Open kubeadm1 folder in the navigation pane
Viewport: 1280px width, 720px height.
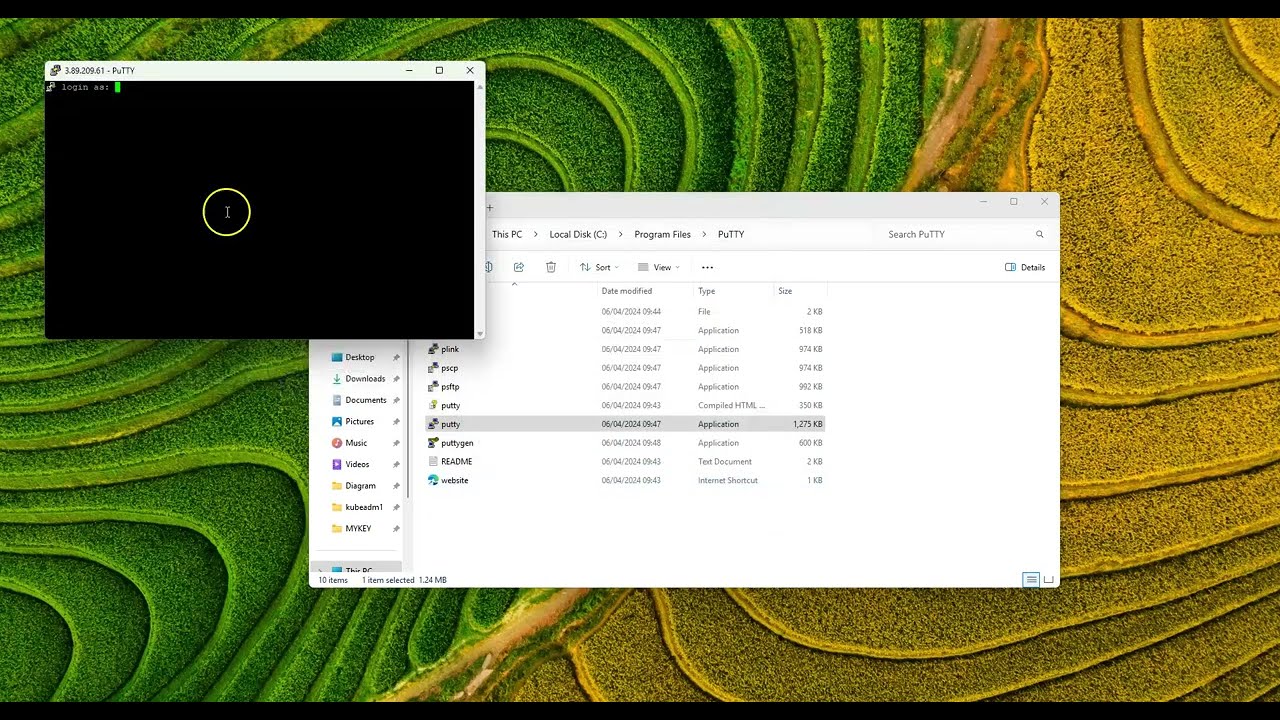point(364,507)
